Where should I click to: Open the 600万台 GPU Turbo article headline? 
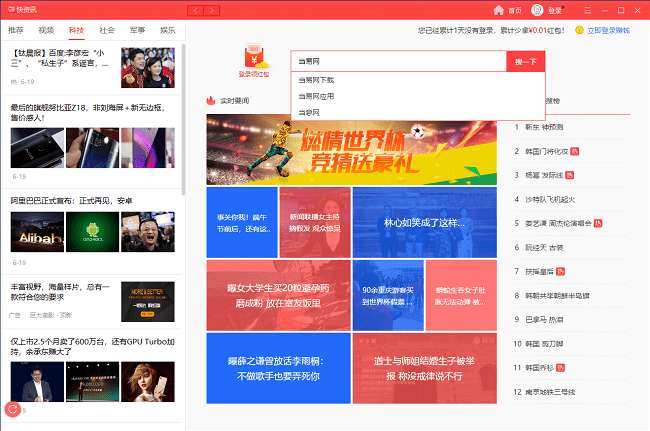pyautogui.click(x=92, y=346)
